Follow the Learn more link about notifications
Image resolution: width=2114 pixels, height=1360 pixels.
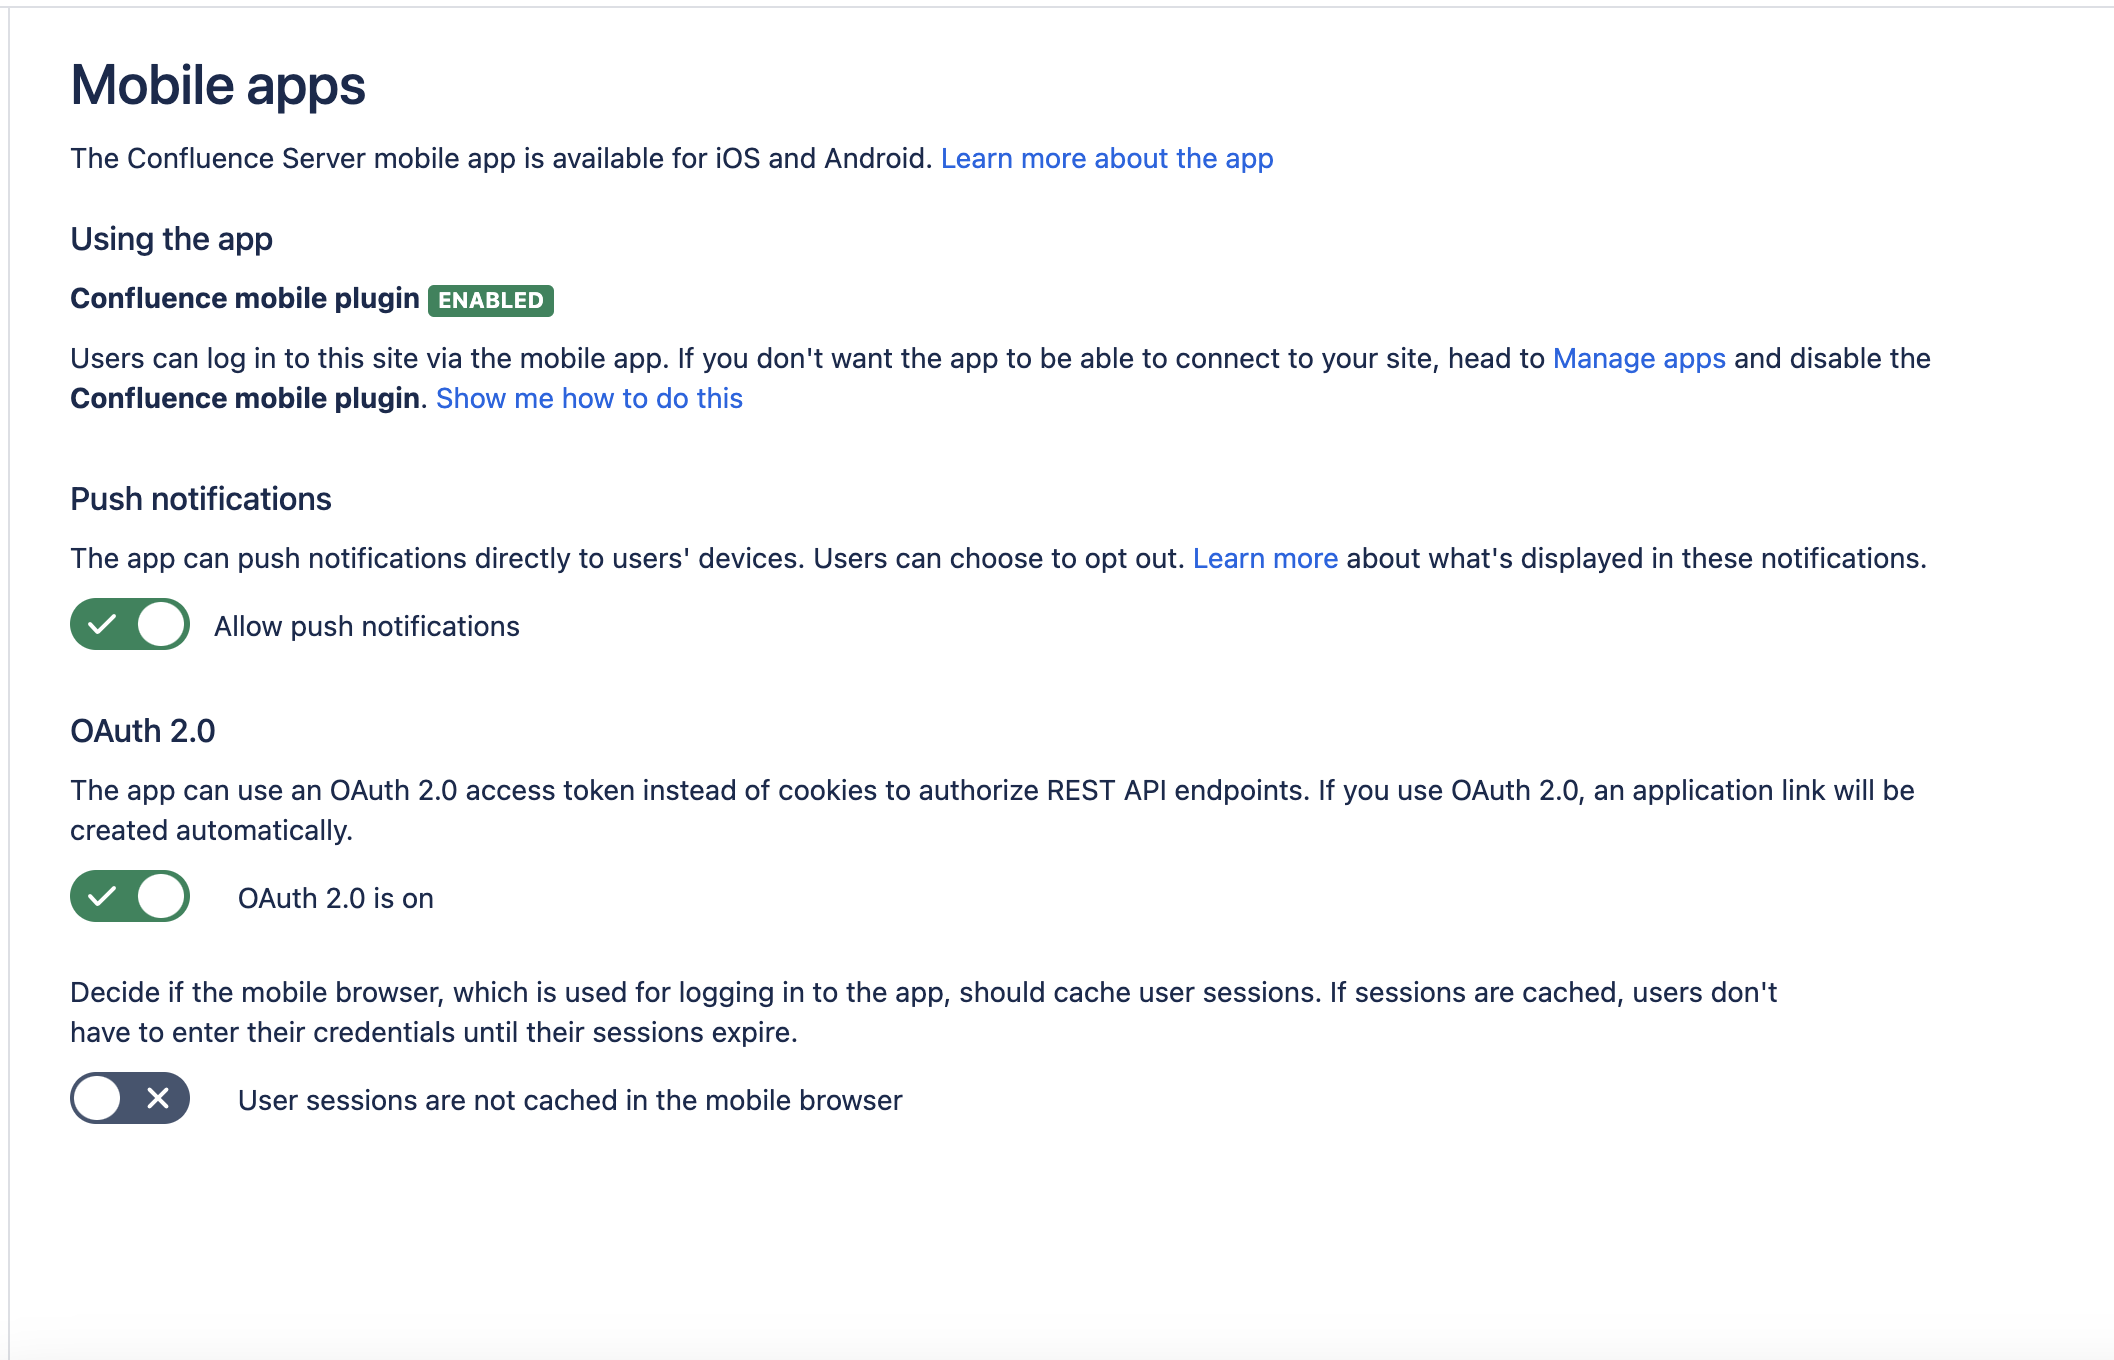(x=1264, y=559)
